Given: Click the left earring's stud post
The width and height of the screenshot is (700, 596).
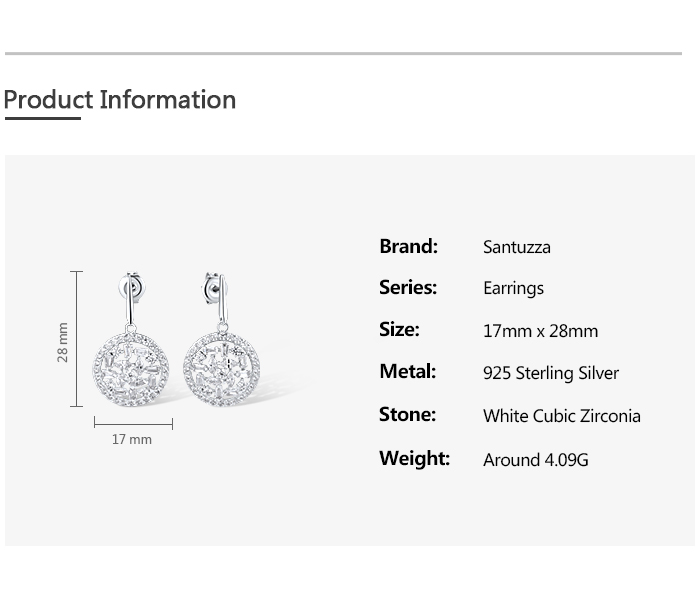Looking at the screenshot, I should pyautogui.click(x=131, y=287).
